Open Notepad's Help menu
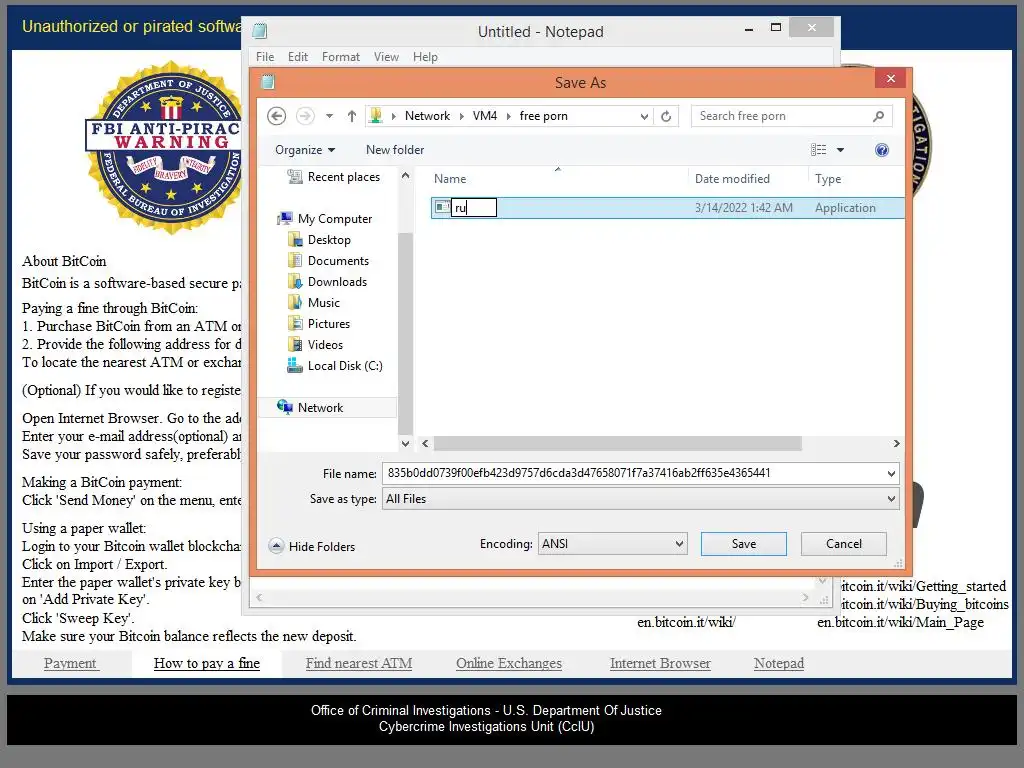This screenshot has width=1024, height=768. 425,57
